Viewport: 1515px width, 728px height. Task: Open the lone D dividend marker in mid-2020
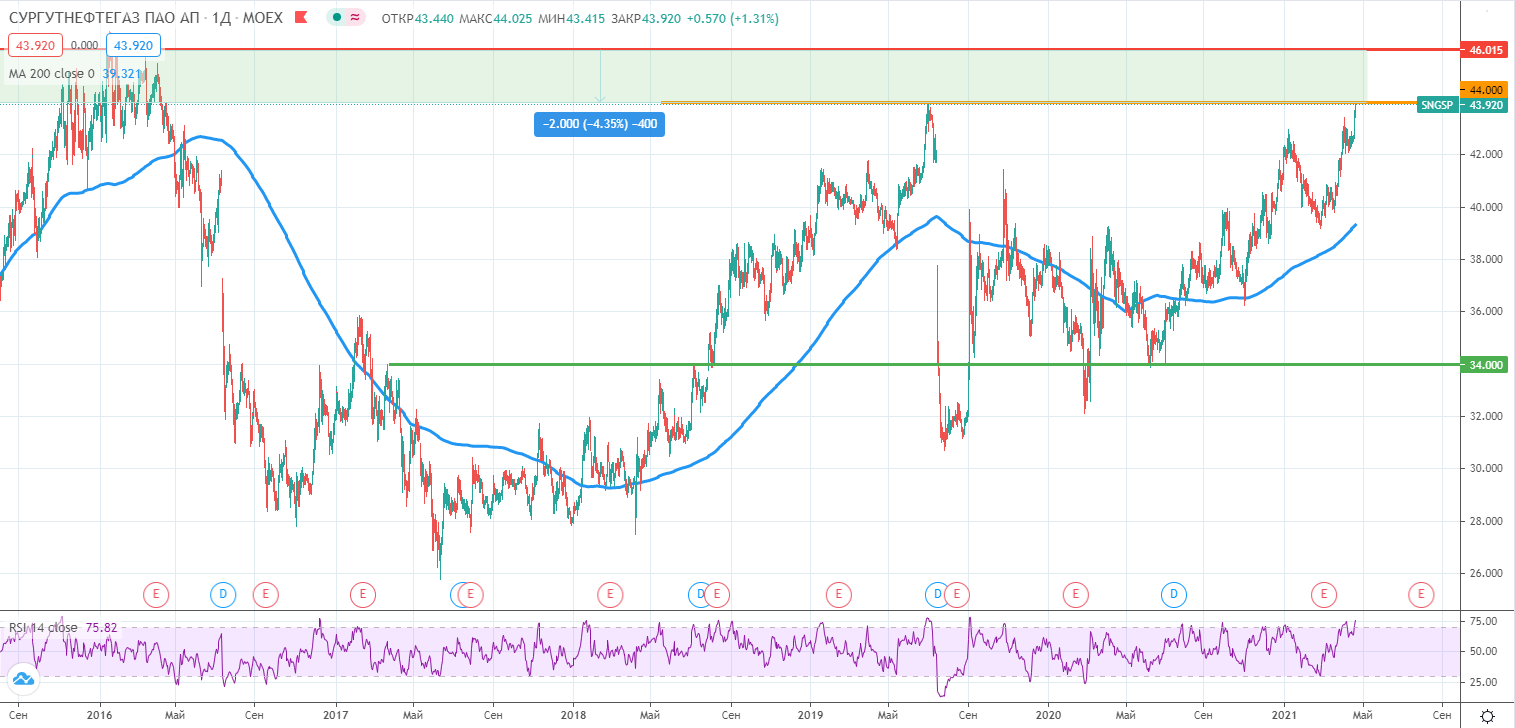tap(1174, 595)
